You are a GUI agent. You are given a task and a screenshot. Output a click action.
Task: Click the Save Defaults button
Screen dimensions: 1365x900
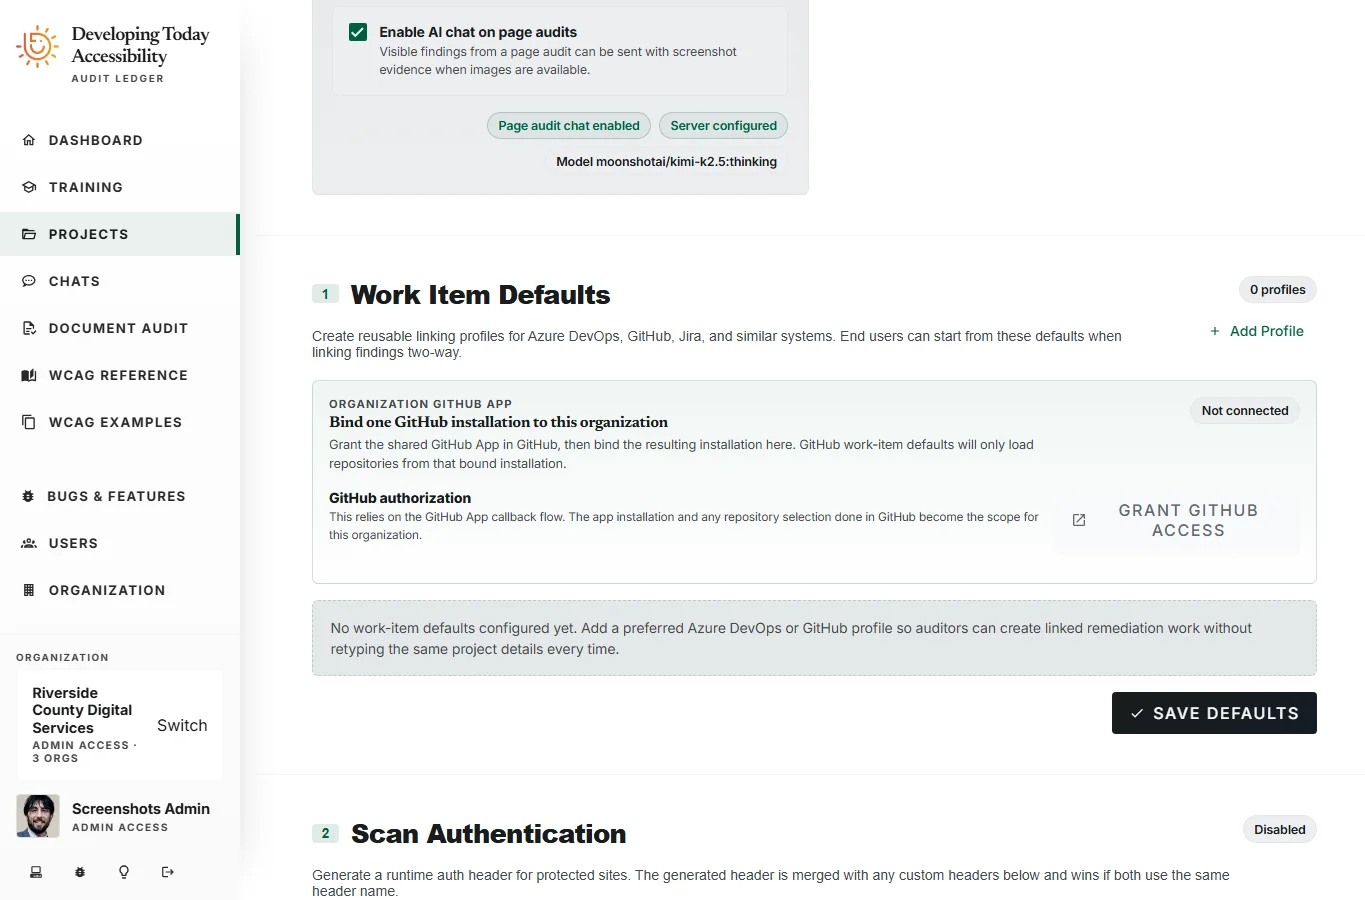pyautogui.click(x=1214, y=713)
